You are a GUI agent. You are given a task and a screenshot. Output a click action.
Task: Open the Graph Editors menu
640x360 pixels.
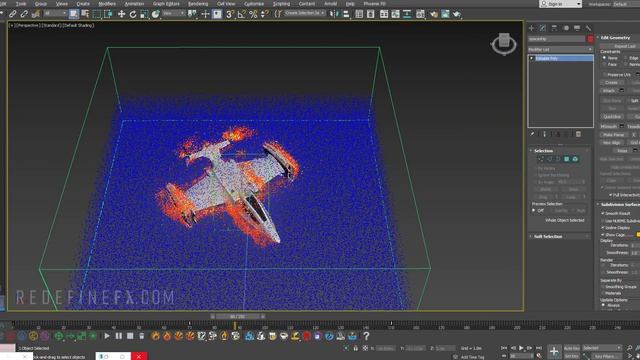tap(166, 4)
